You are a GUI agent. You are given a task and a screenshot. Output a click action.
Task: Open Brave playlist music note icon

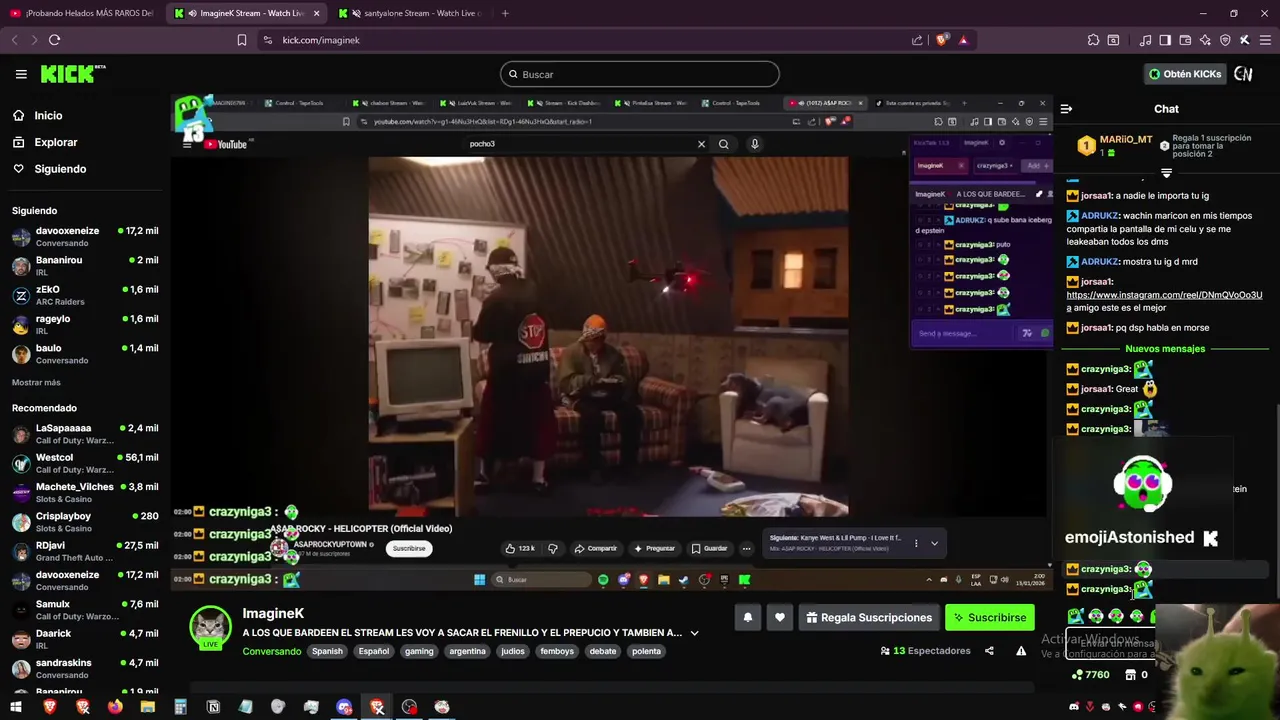pos(1145,40)
